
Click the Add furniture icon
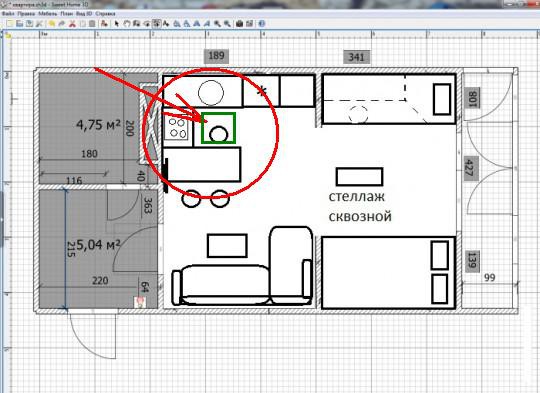tap(104, 23)
